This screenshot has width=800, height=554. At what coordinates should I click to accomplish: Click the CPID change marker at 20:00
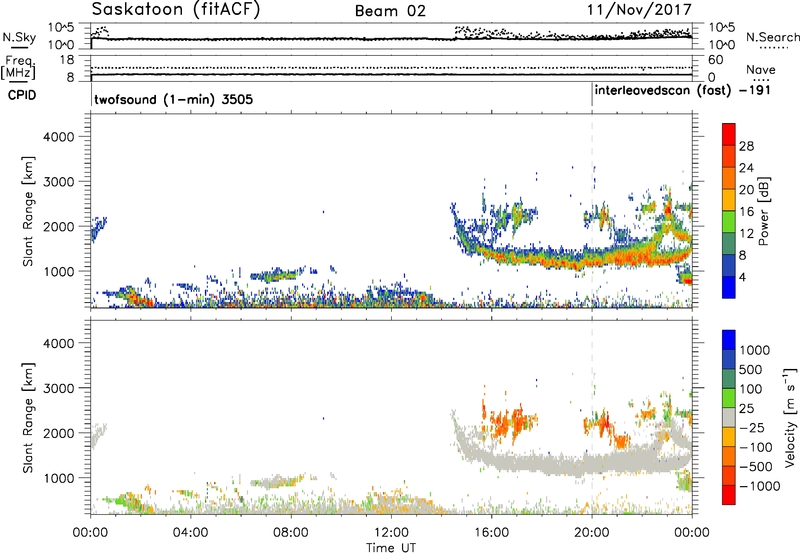click(592, 94)
